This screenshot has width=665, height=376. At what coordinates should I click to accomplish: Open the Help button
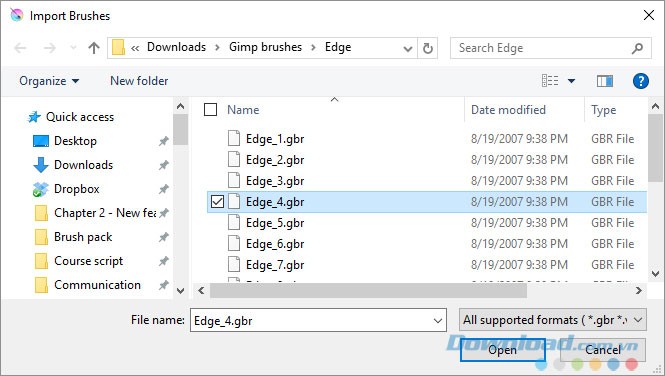(x=640, y=81)
